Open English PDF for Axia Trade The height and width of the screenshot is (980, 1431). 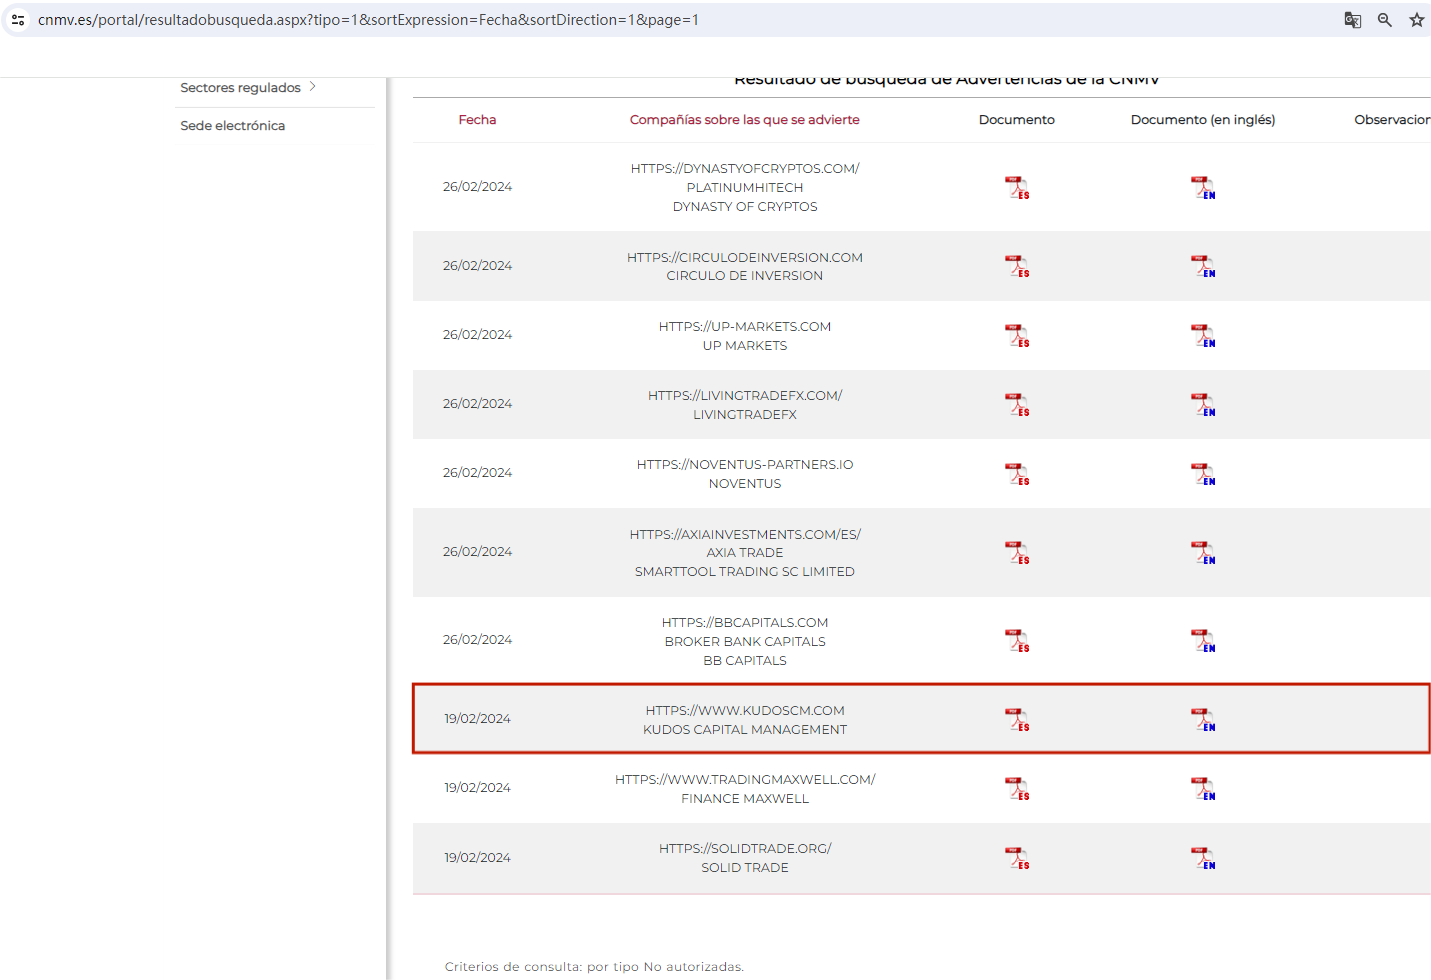[1203, 553]
